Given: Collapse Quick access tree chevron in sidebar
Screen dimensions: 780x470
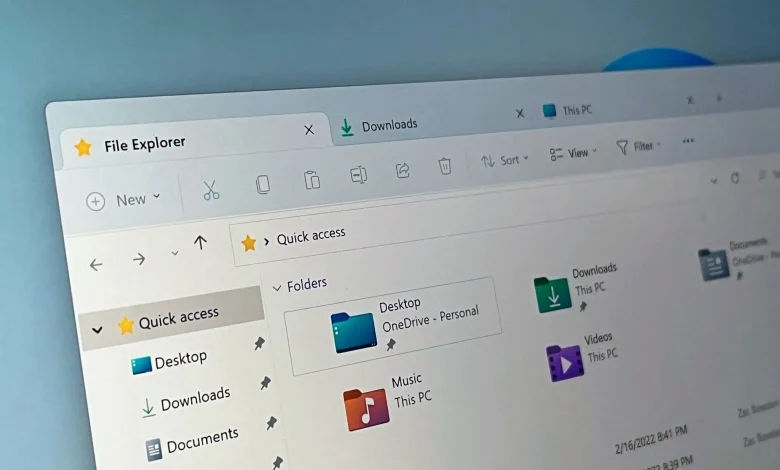Looking at the screenshot, I should pyautogui.click(x=98, y=329).
